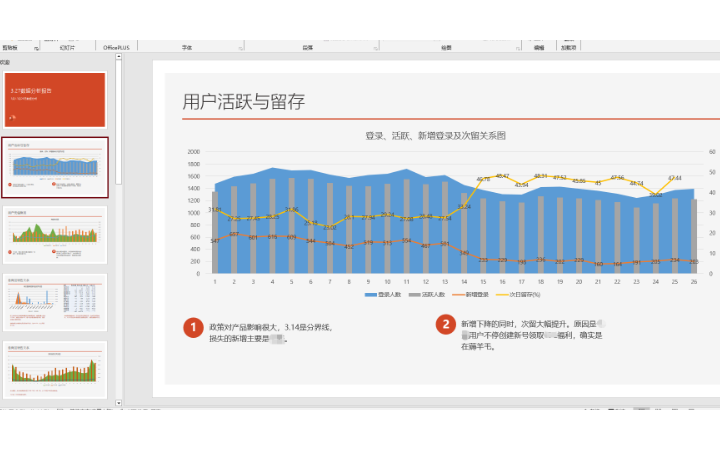Select the red numbered circle 2

coord(445,324)
